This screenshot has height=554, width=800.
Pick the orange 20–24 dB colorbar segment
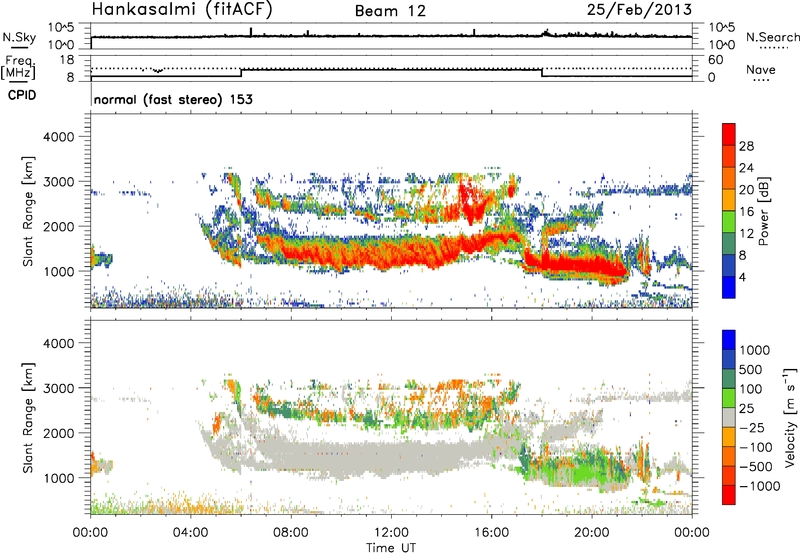pyautogui.click(x=729, y=178)
